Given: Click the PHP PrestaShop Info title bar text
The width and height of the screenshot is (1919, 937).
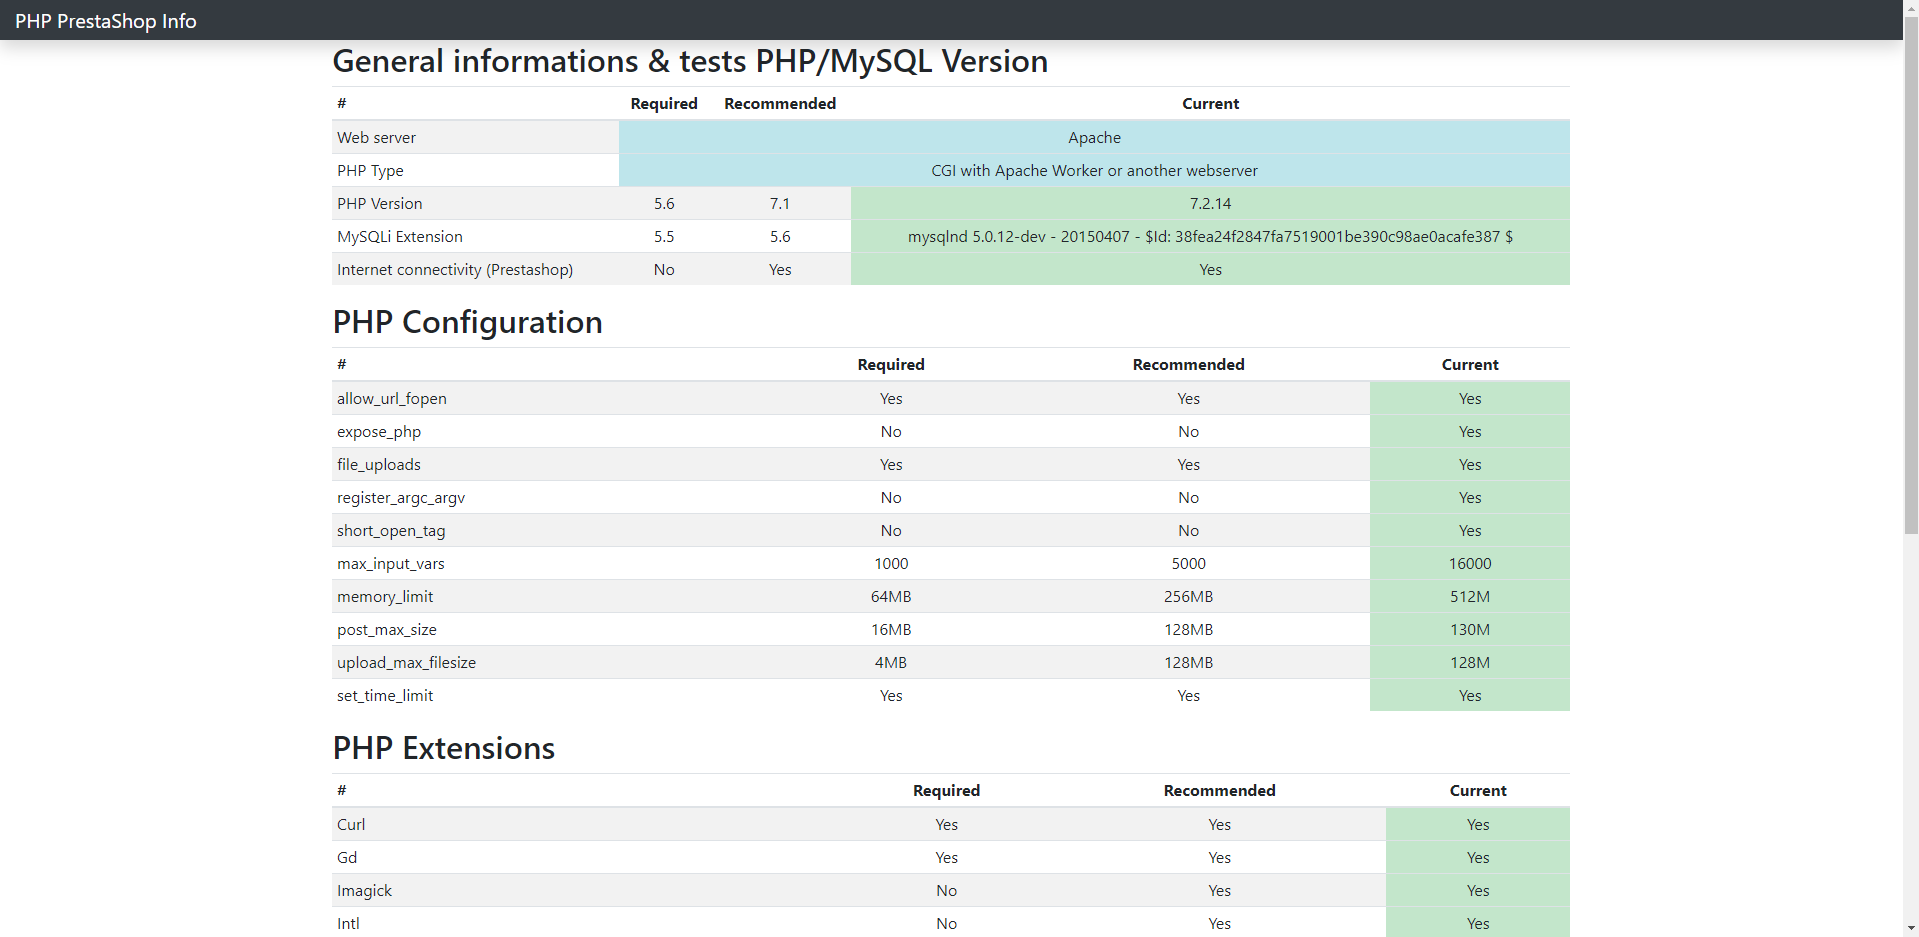Looking at the screenshot, I should 103,20.
